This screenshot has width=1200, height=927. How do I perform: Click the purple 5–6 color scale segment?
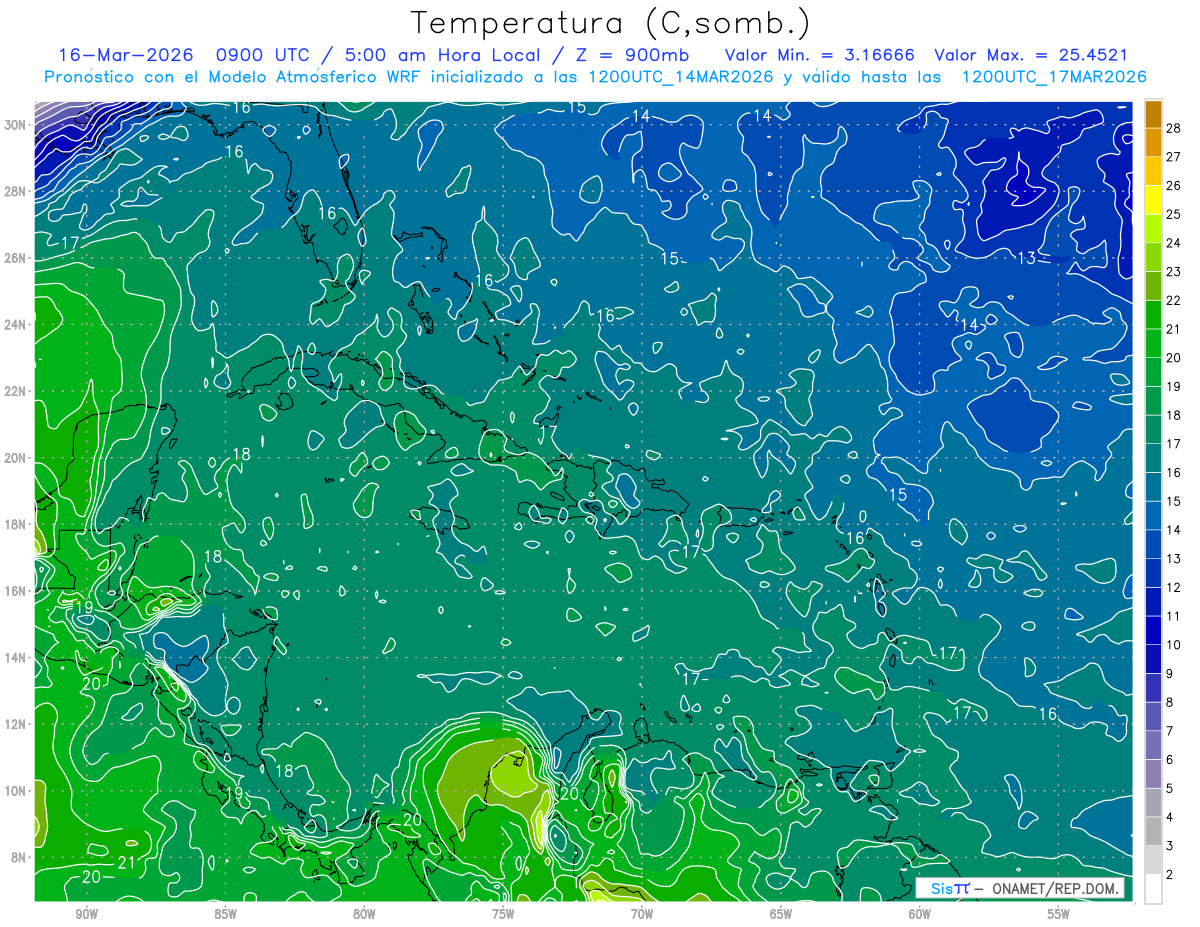pyautogui.click(x=1153, y=774)
